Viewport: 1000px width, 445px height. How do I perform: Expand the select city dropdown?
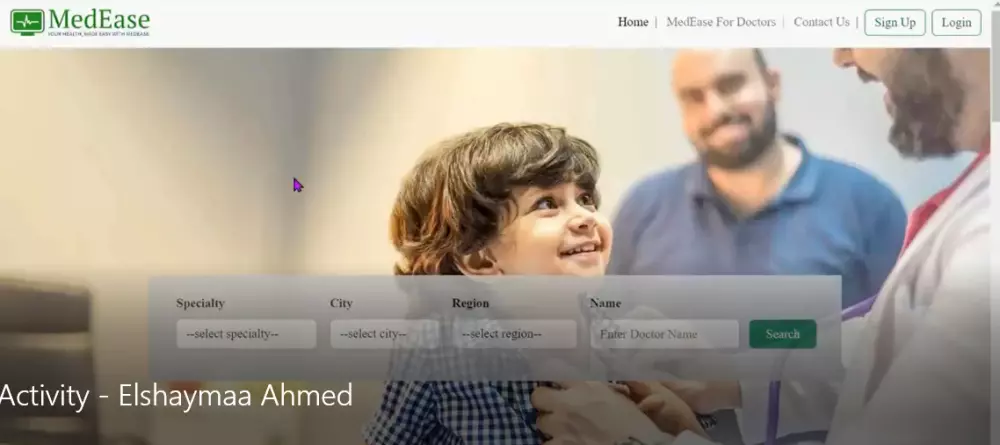pos(385,334)
